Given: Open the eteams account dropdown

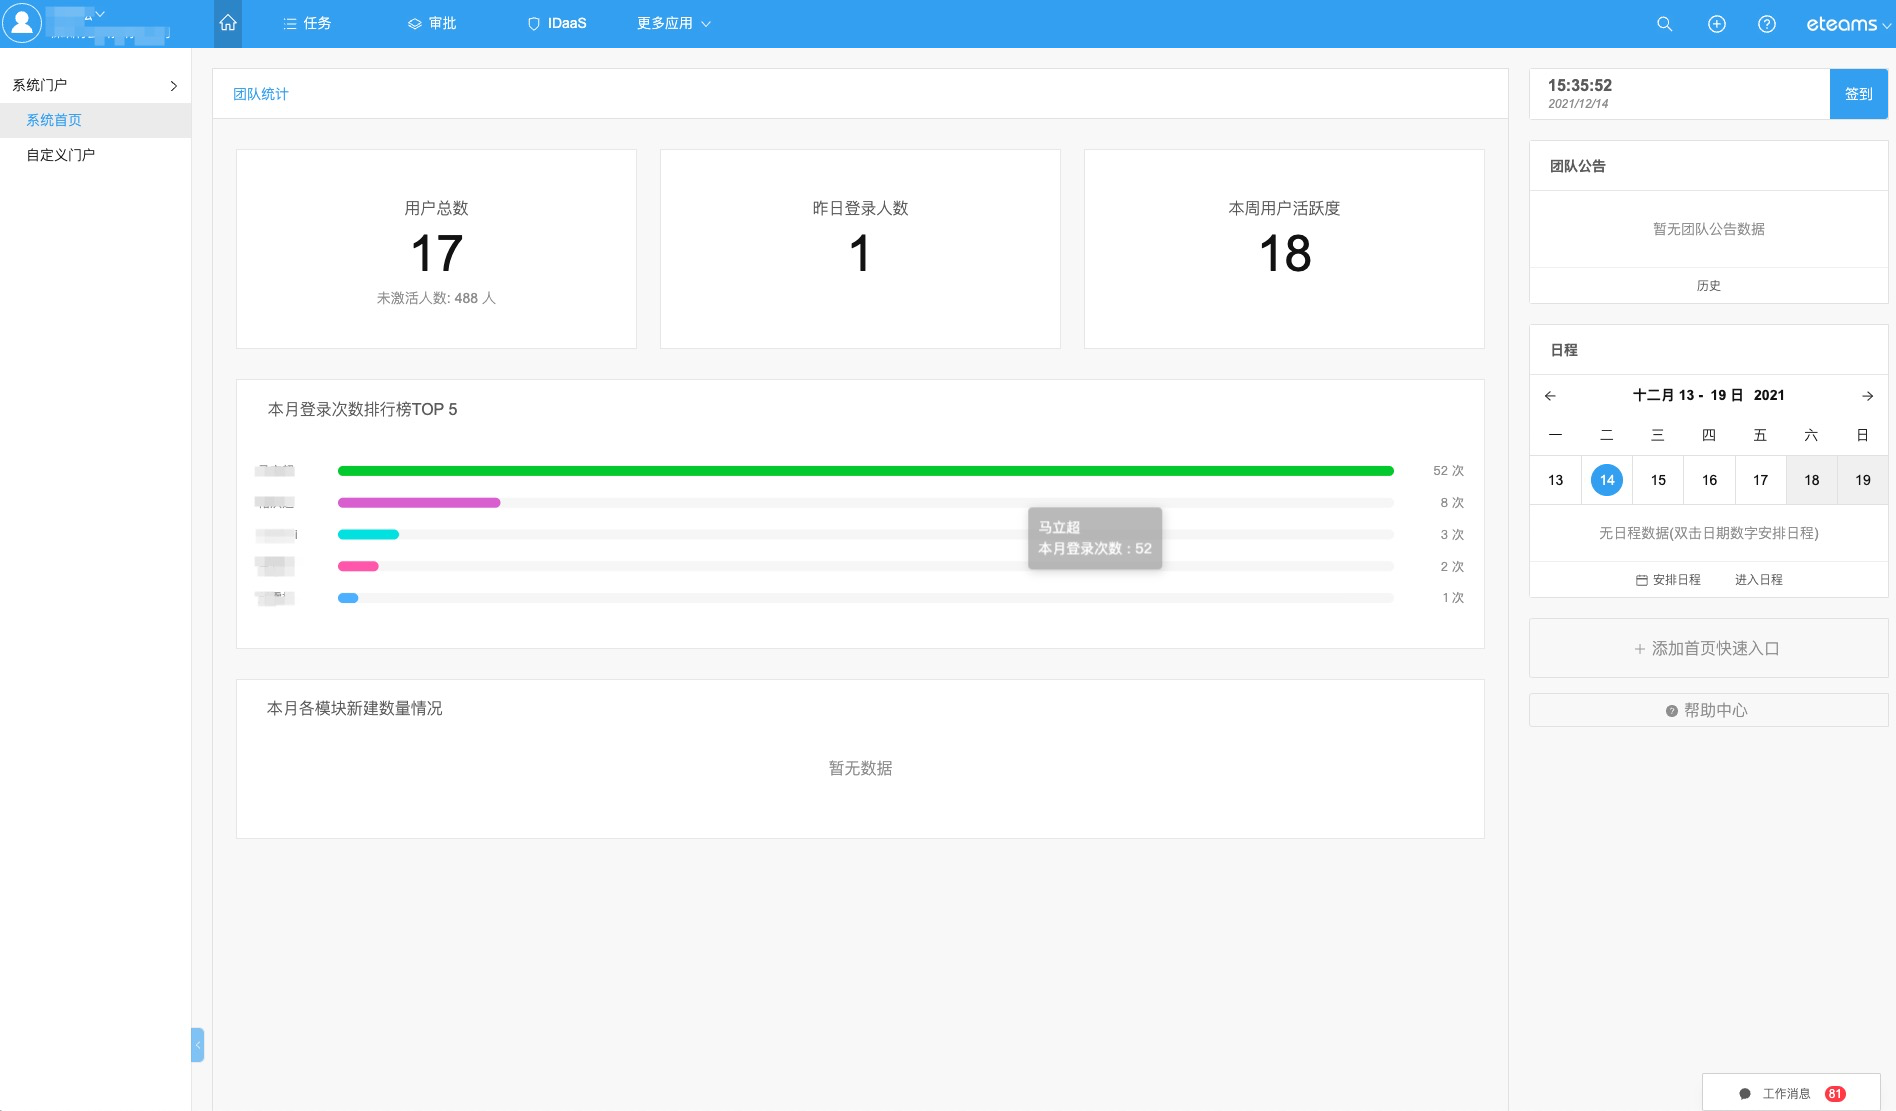Looking at the screenshot, I should [1848, 24].
